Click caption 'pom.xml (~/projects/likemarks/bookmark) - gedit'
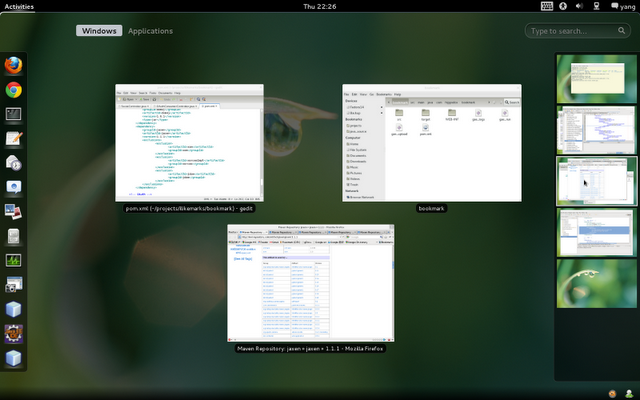Image resolution: width=640 pixels, height=400 pixels. coord(189,208)
